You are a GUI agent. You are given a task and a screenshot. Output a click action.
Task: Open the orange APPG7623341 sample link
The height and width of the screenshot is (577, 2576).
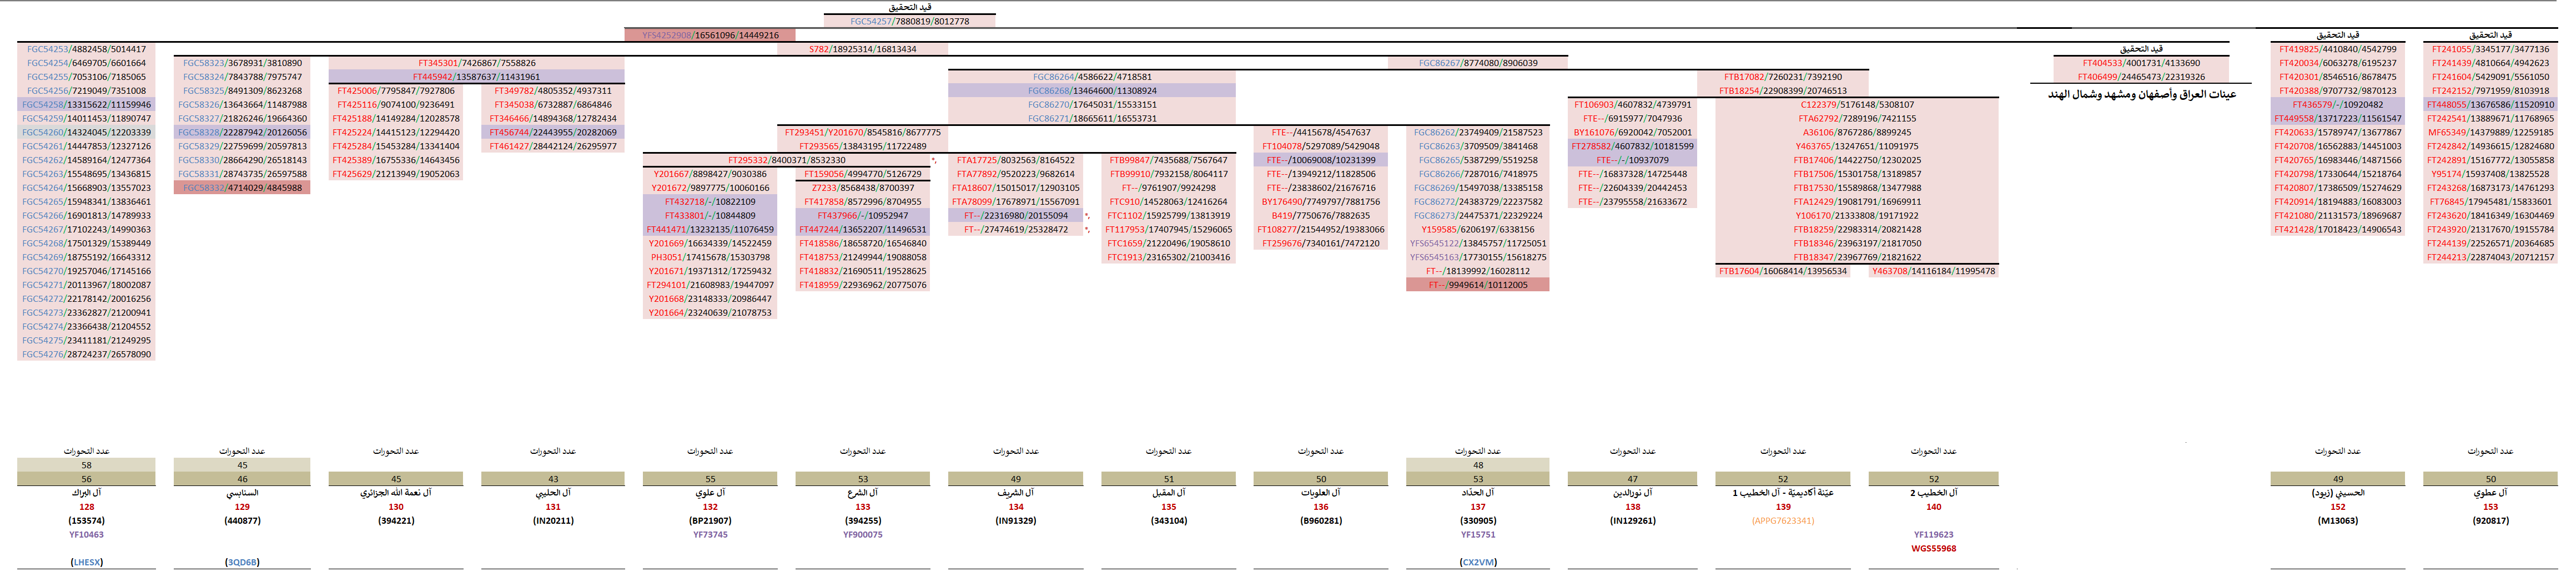tap(1782, 521)
